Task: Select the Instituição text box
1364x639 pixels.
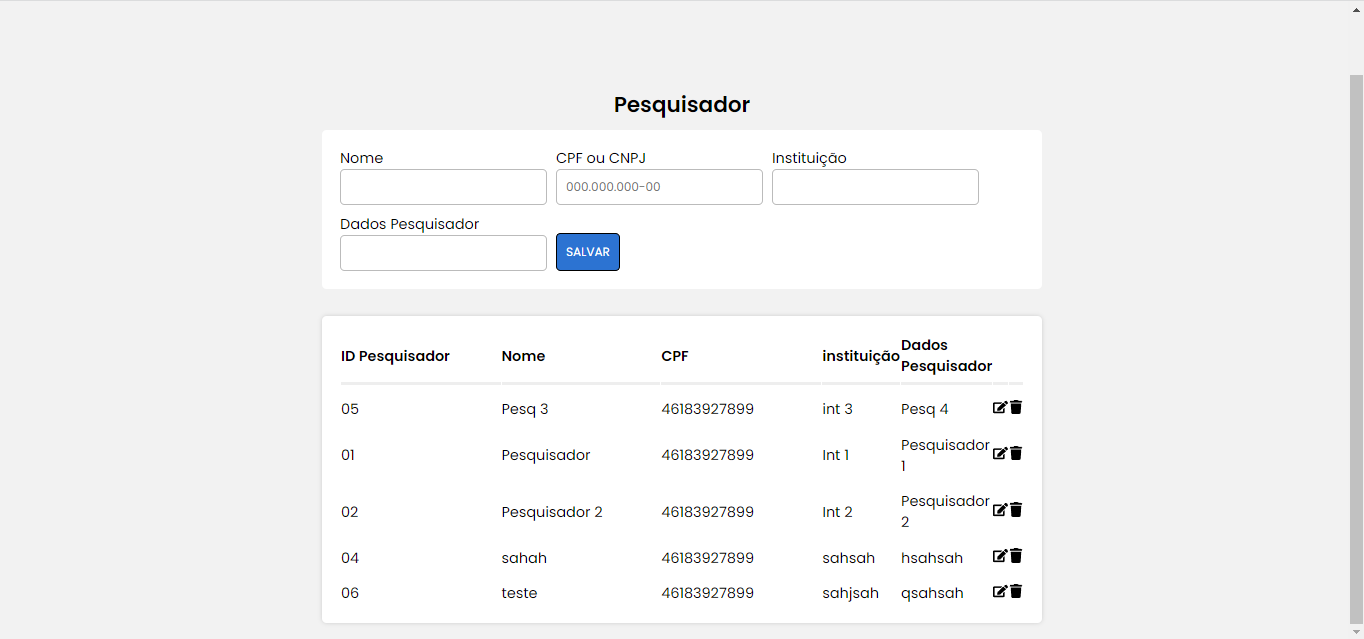Action: tap(875, 186)
